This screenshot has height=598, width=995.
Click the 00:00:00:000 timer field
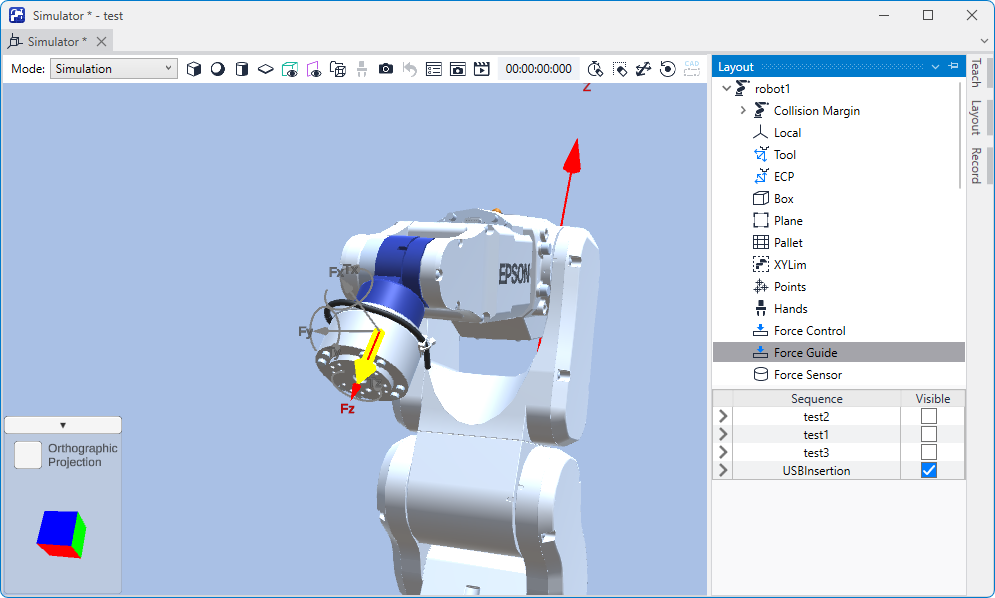[539, 69]
